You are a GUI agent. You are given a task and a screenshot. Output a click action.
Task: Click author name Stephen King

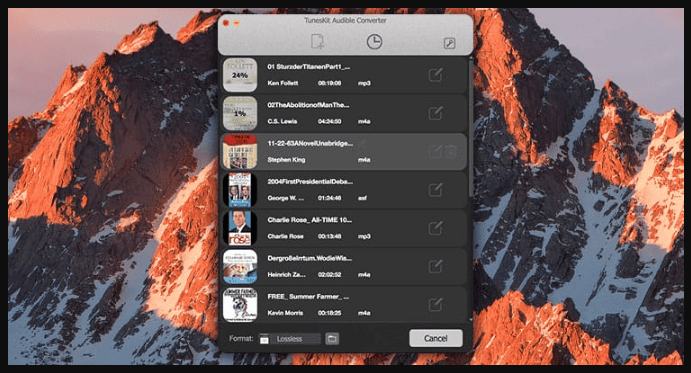click(x=286, y=160)
